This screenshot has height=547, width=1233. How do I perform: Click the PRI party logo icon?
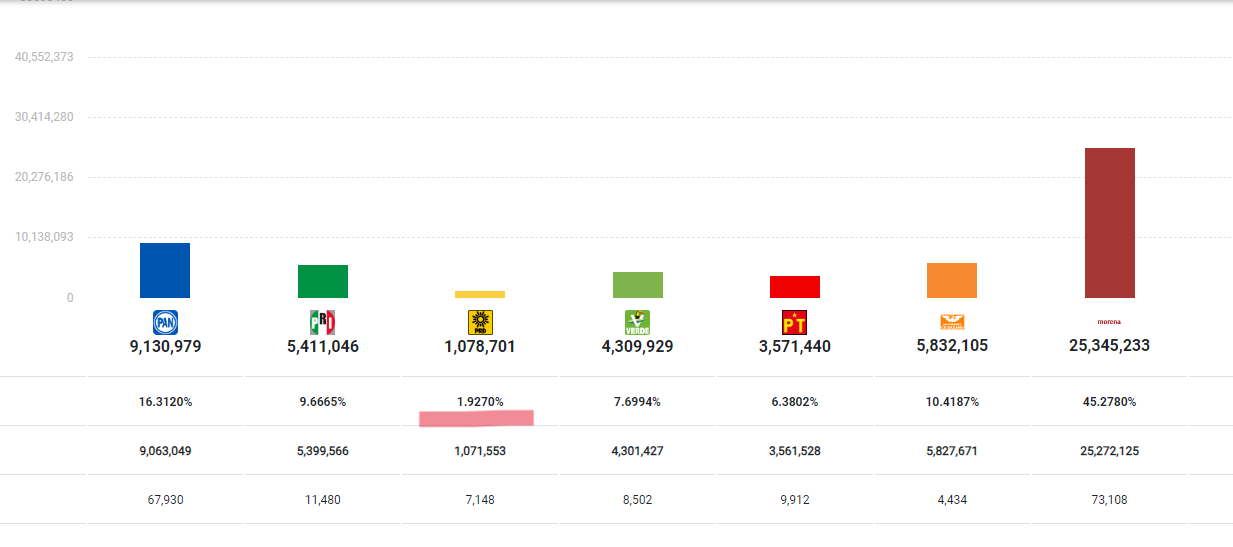pos(322,322)
